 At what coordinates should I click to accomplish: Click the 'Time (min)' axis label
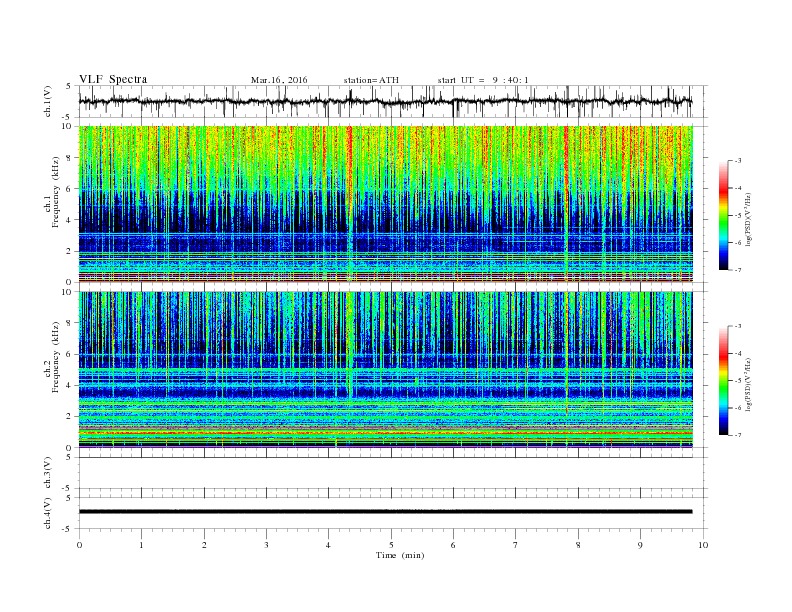click(x=400, y=555)
